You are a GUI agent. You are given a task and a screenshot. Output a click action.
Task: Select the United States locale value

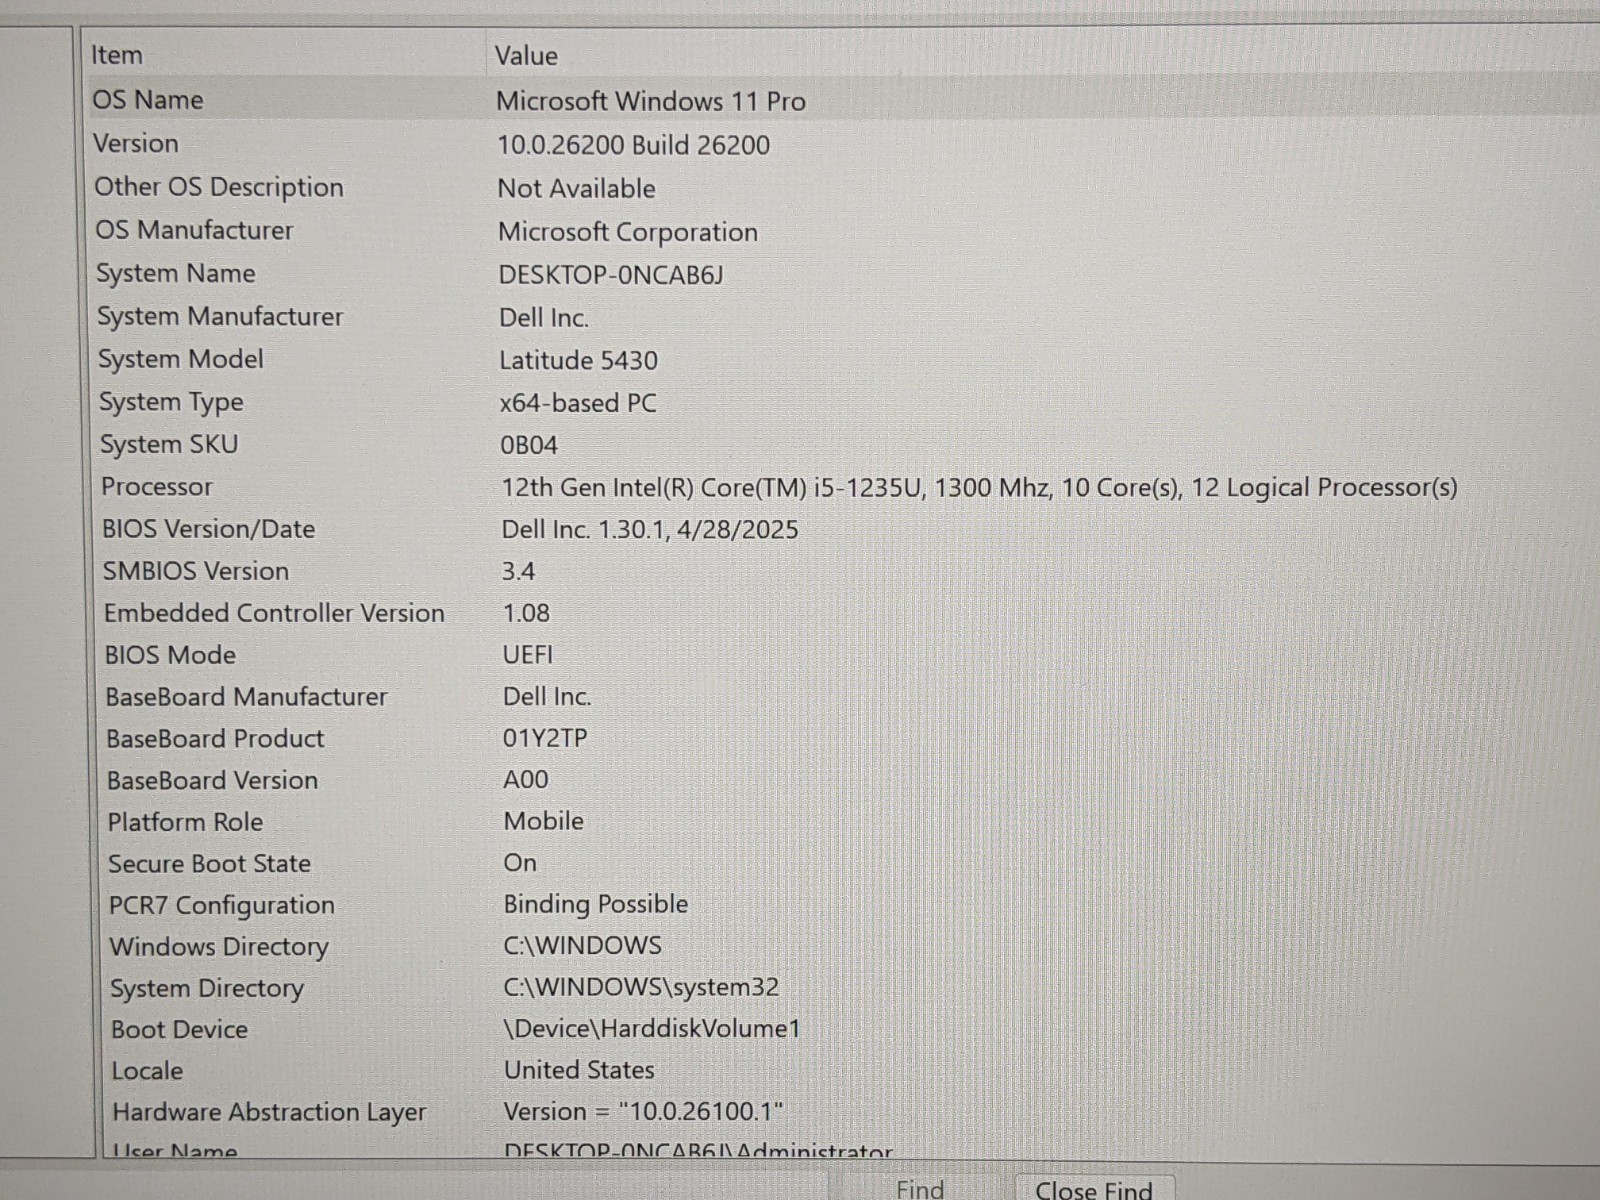tap(580, 1070)
